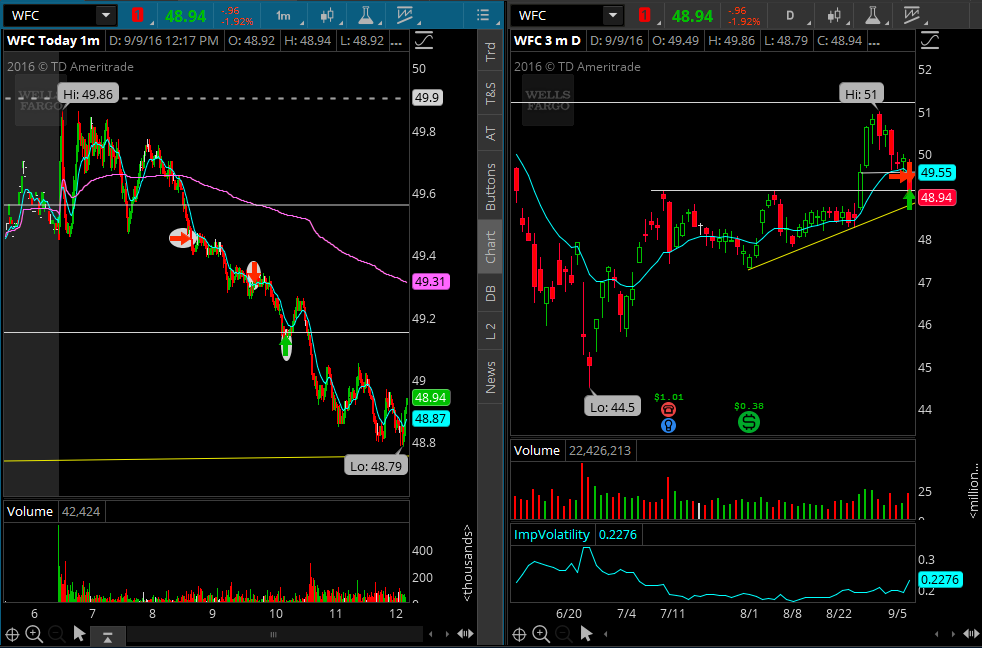Click the Lo: 44.5 bubble on right chart
Image resolution: width=982 pixels, height=648 pixels.
[x=612, y=408]
